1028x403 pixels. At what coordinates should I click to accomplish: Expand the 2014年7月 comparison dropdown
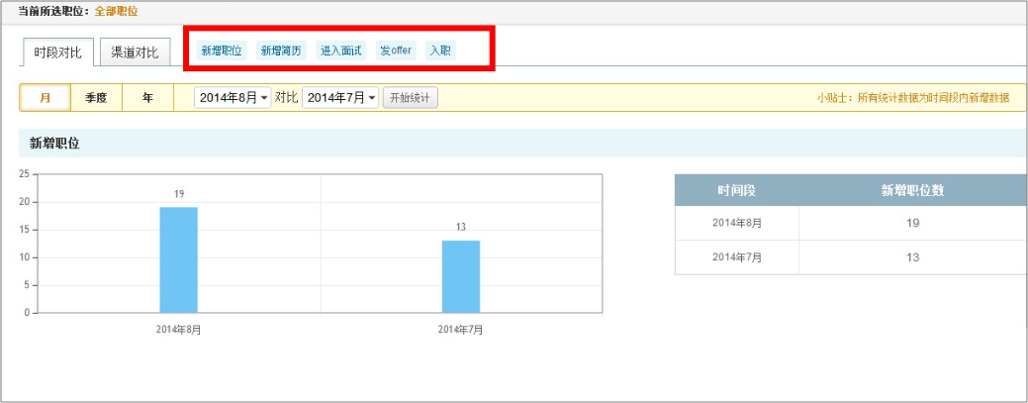(341, 98)
